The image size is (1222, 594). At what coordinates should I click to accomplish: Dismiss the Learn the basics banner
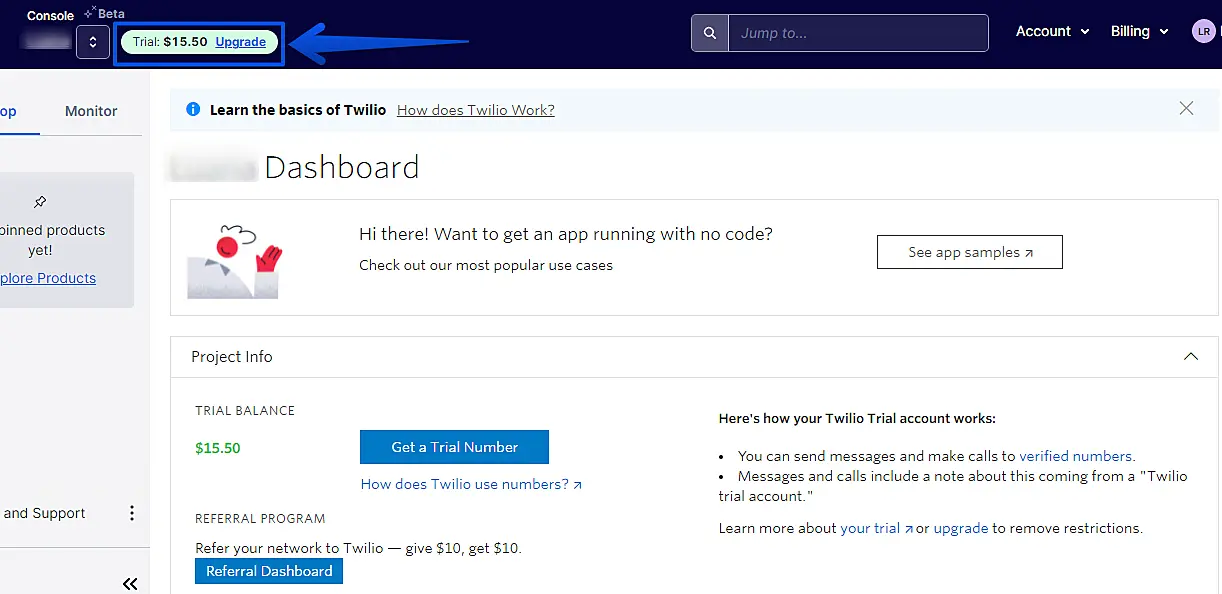[1186, 109]
